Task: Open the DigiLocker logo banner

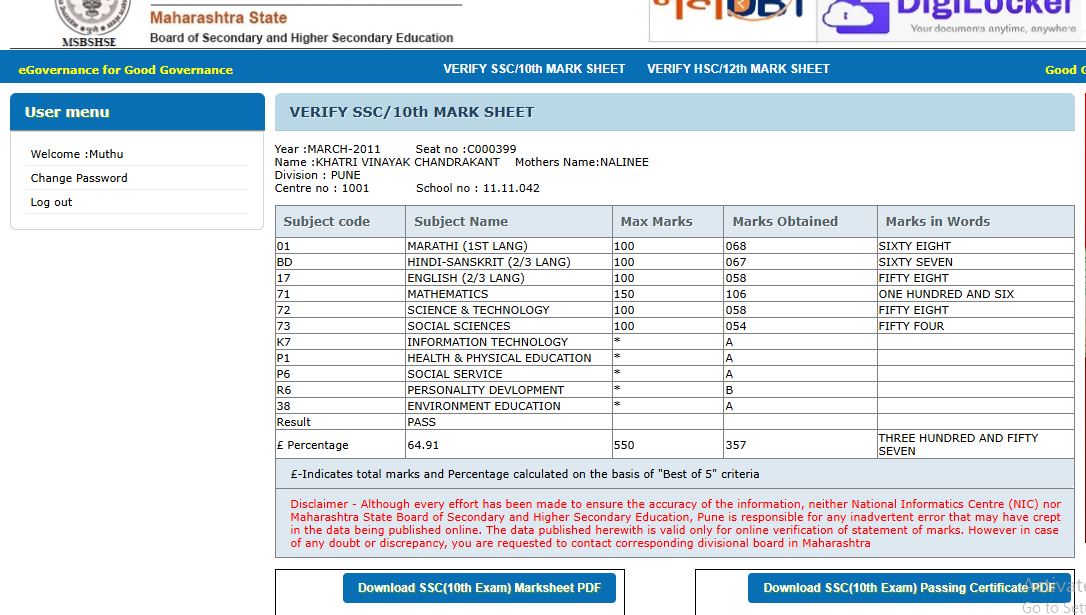Action: point(950,20)
